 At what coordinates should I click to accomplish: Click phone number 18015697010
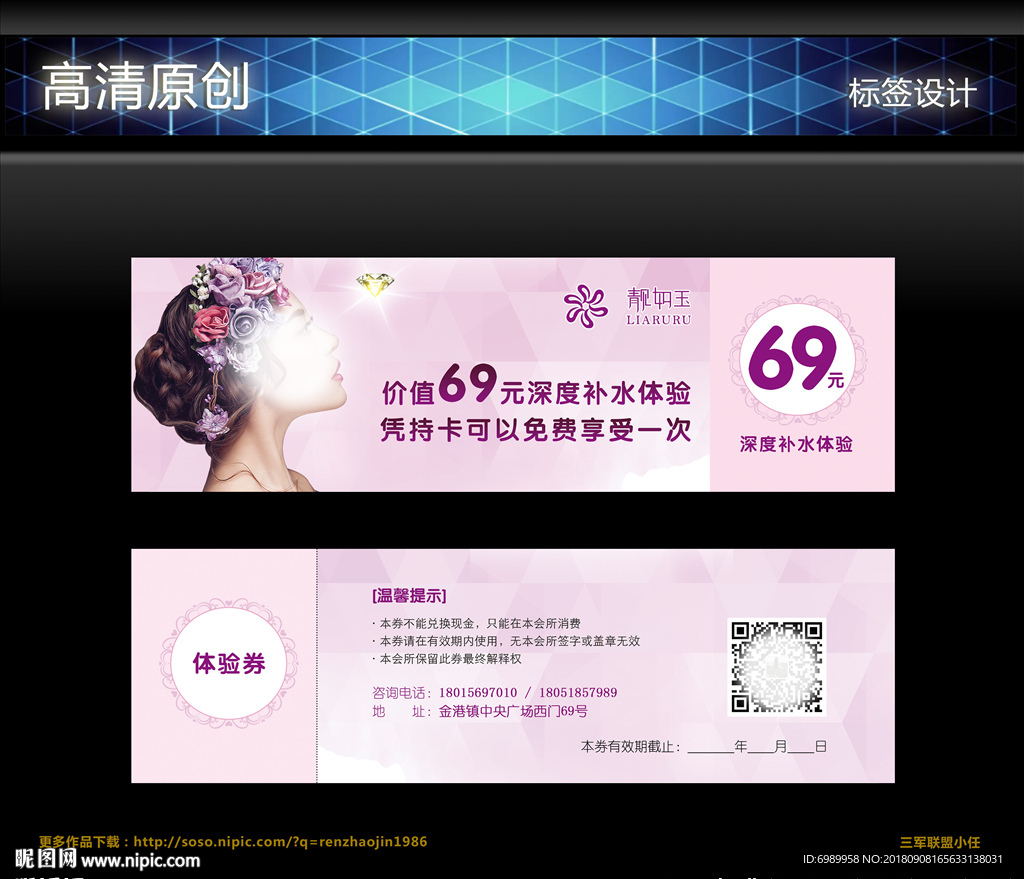point(478,692)
